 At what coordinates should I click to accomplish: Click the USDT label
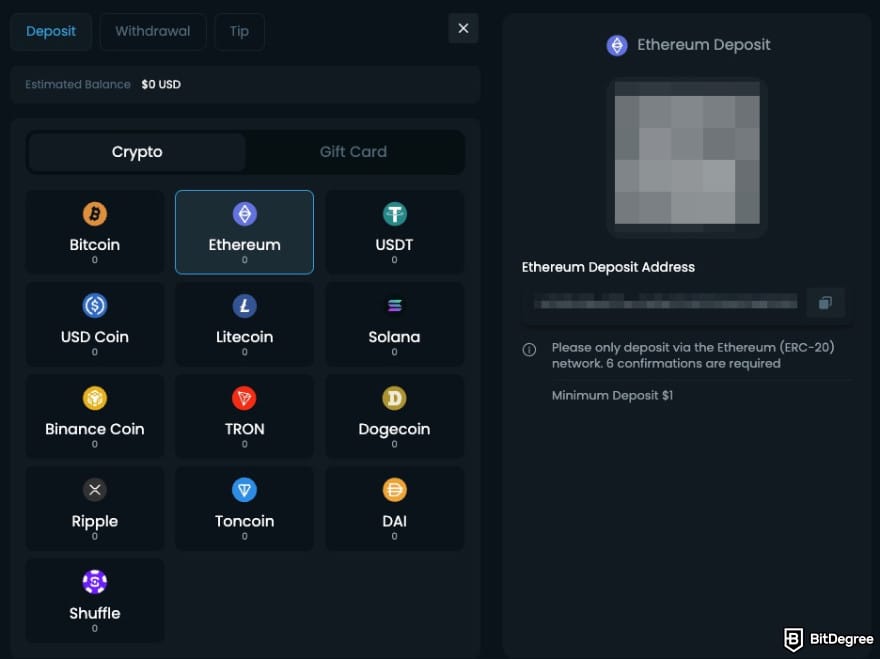(395, 245)
